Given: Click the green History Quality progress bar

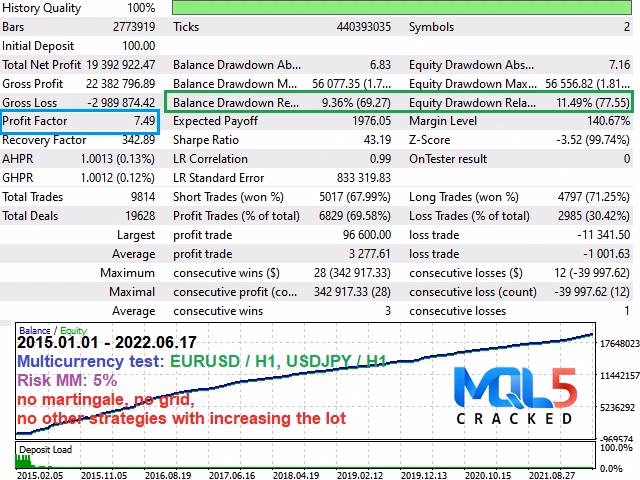Looking at the screenshot, I should pyautogui.click(x=403, y=8).
